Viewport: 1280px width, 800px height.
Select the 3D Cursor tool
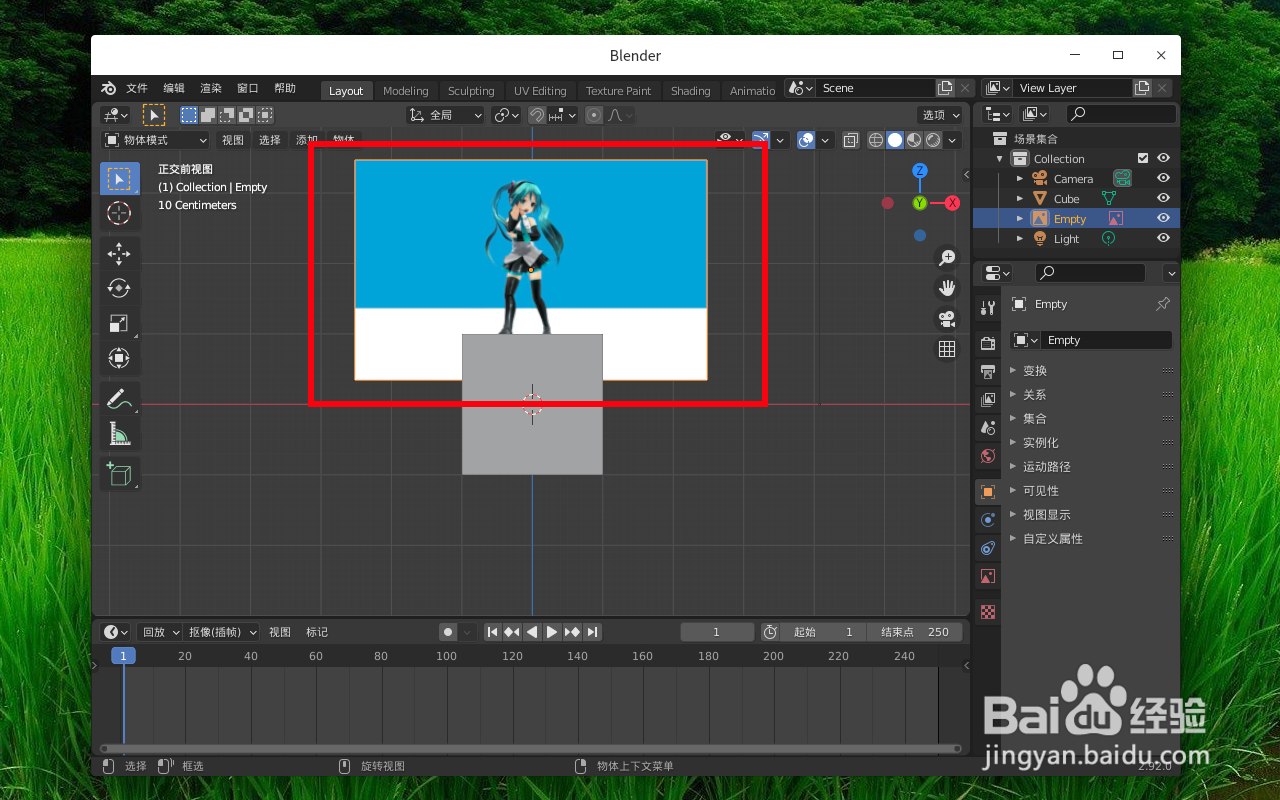pos(119,213)
